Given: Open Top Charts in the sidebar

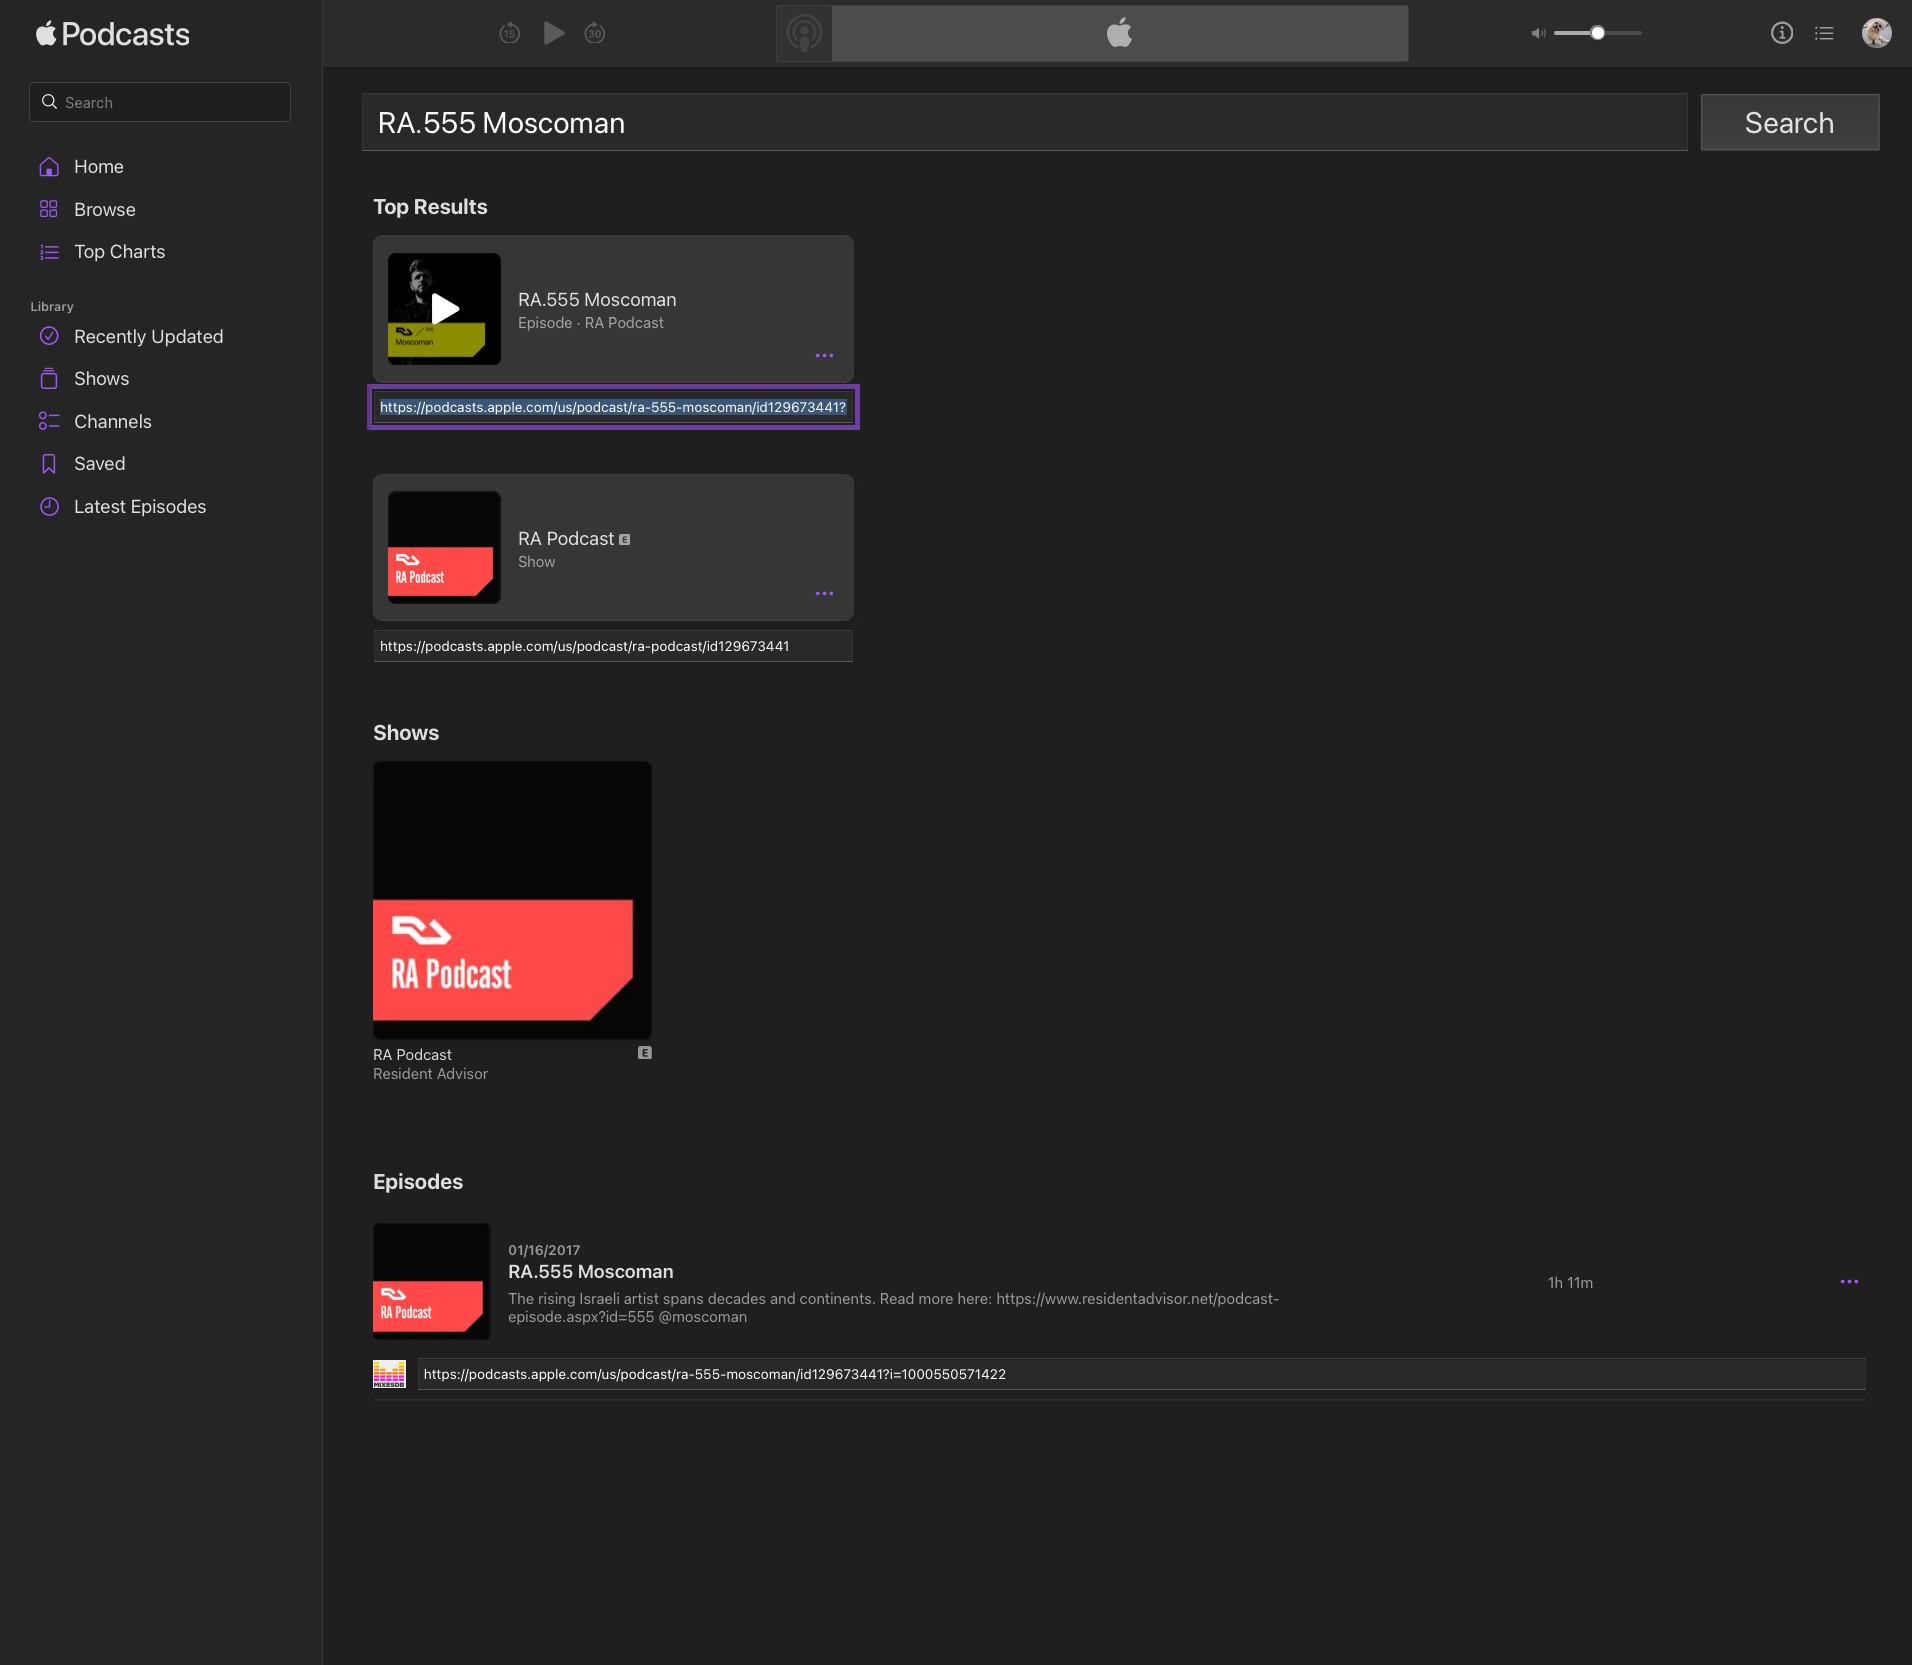Looking at the screenshot, I should [x=120, y=252].
